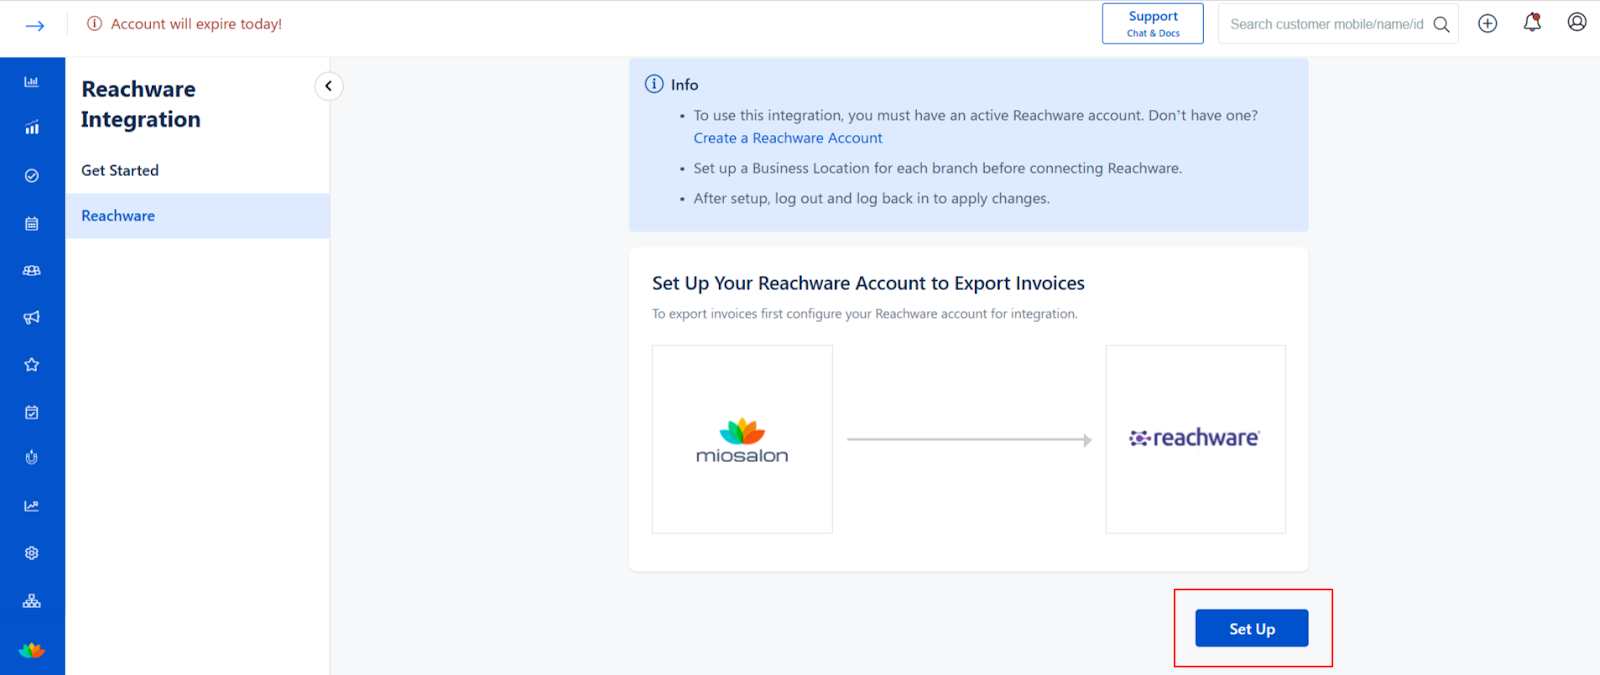This screenshot has width=1600, height=675.
Task: Open the megaphone marketing sidebar icon
Action: [32, 317]
